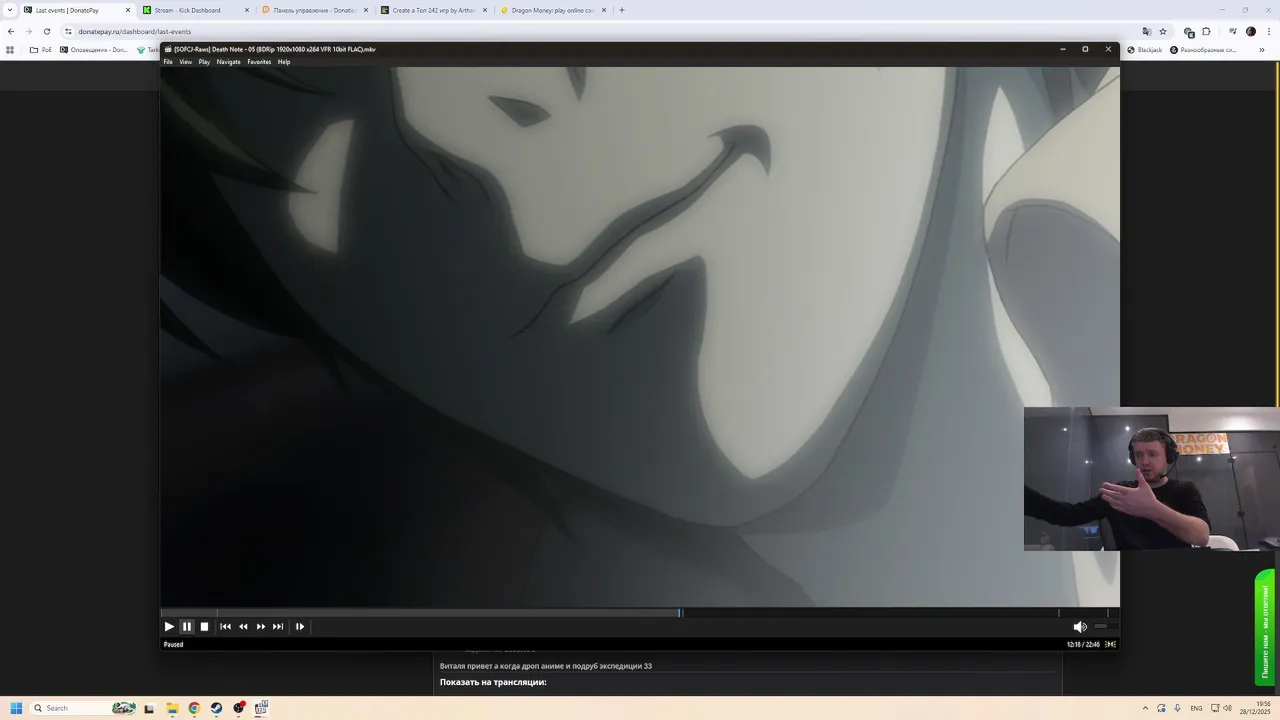Click the Paused status text

point(173,644)
